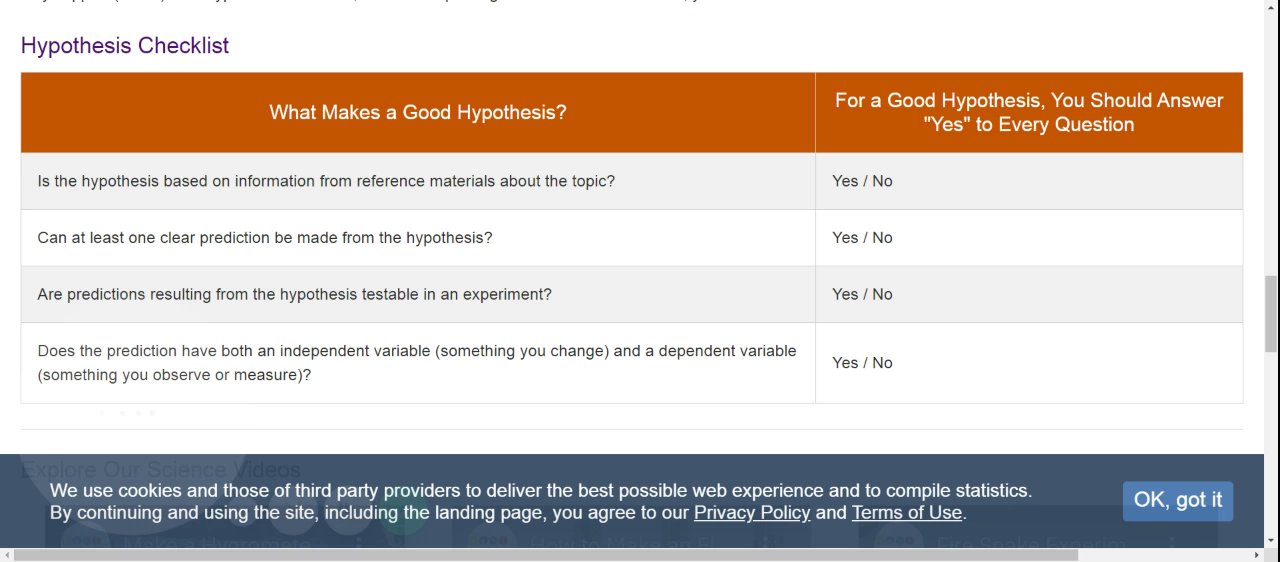This screenshot has width=1280, height=562.
Task: Click the independent and dependent variable question
Action: 416,363
